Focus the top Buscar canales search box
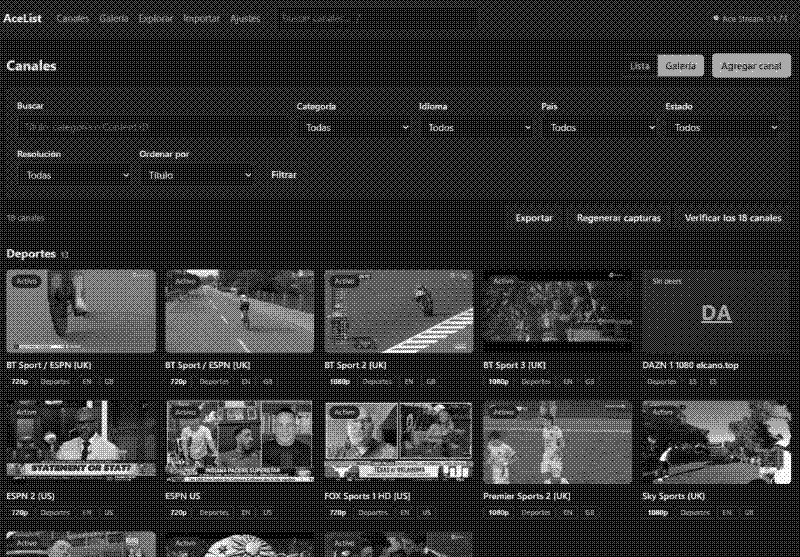 tap(377, 18)
